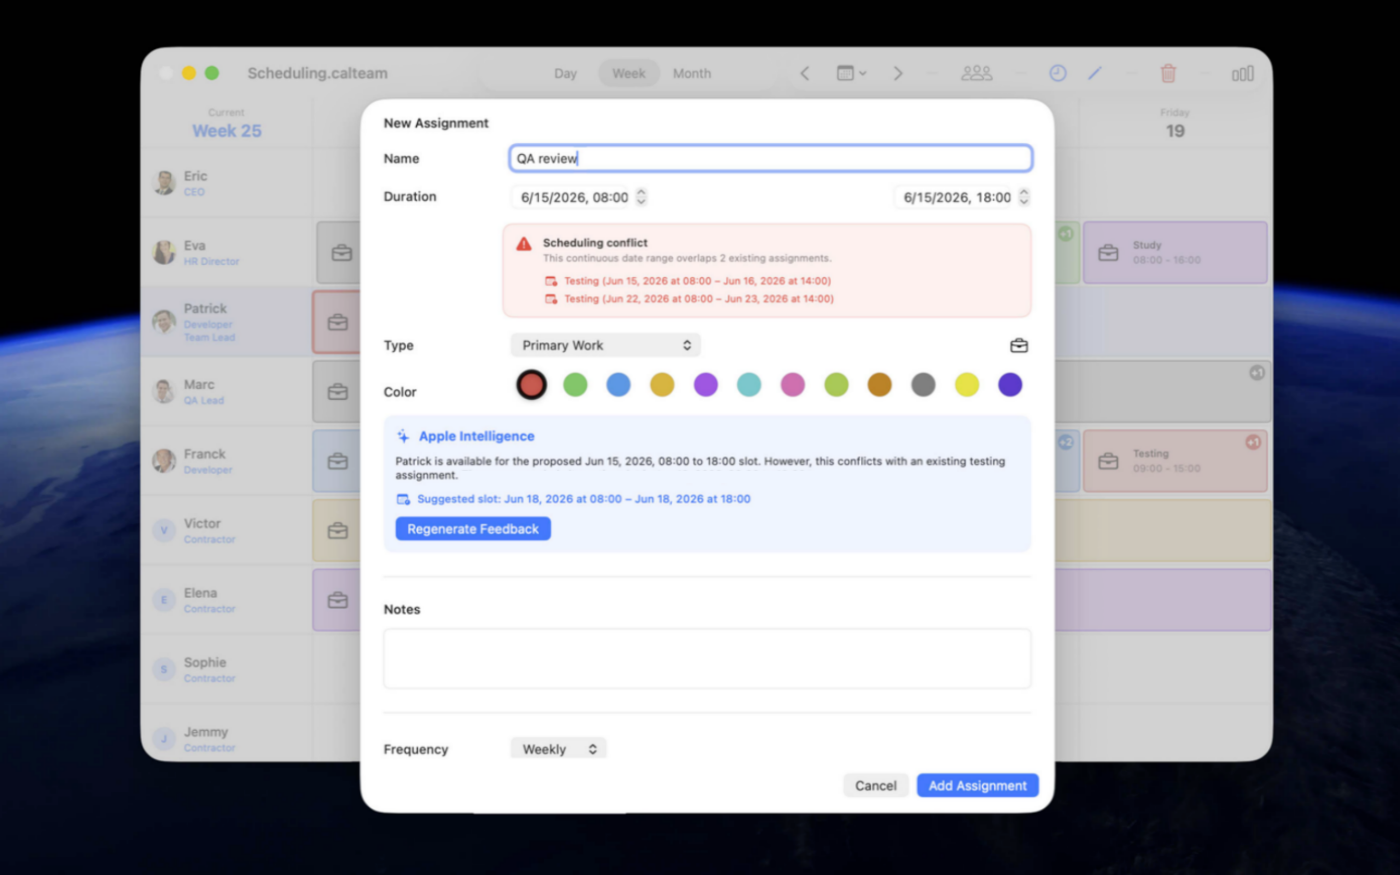This screenshot has width=1400, height=875.
Task: Click Add Assignment button
Action: pyautogui.click(x=978, y=786)
